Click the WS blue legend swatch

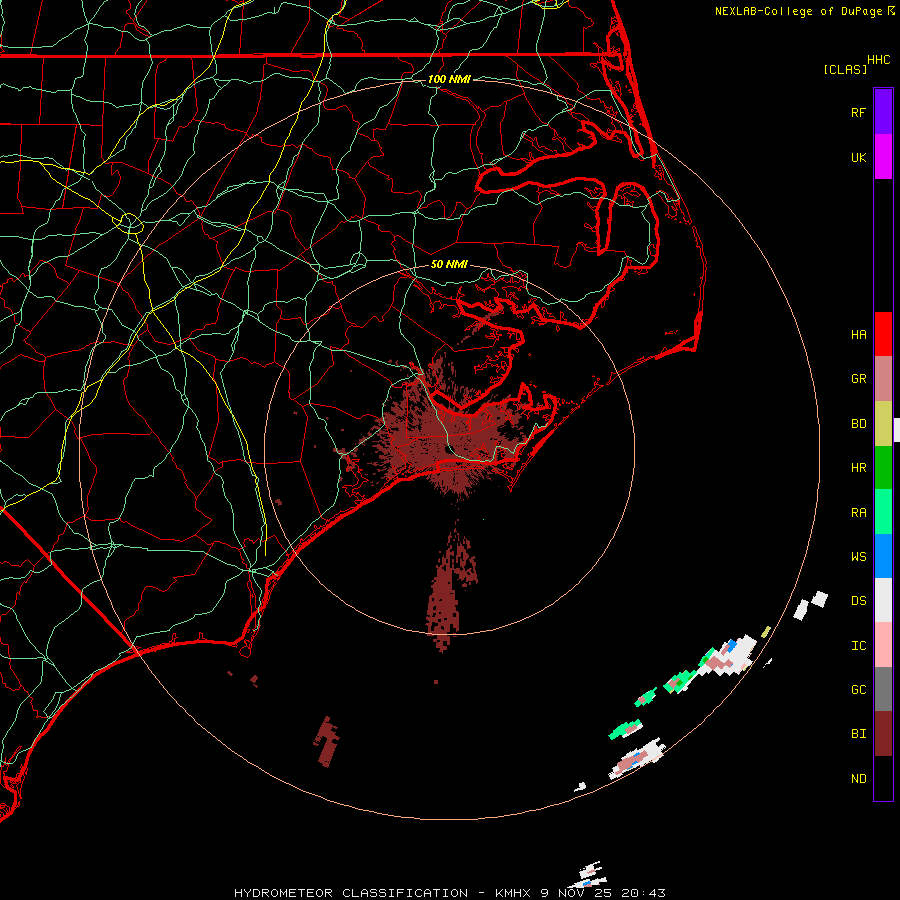click(883, 556)
